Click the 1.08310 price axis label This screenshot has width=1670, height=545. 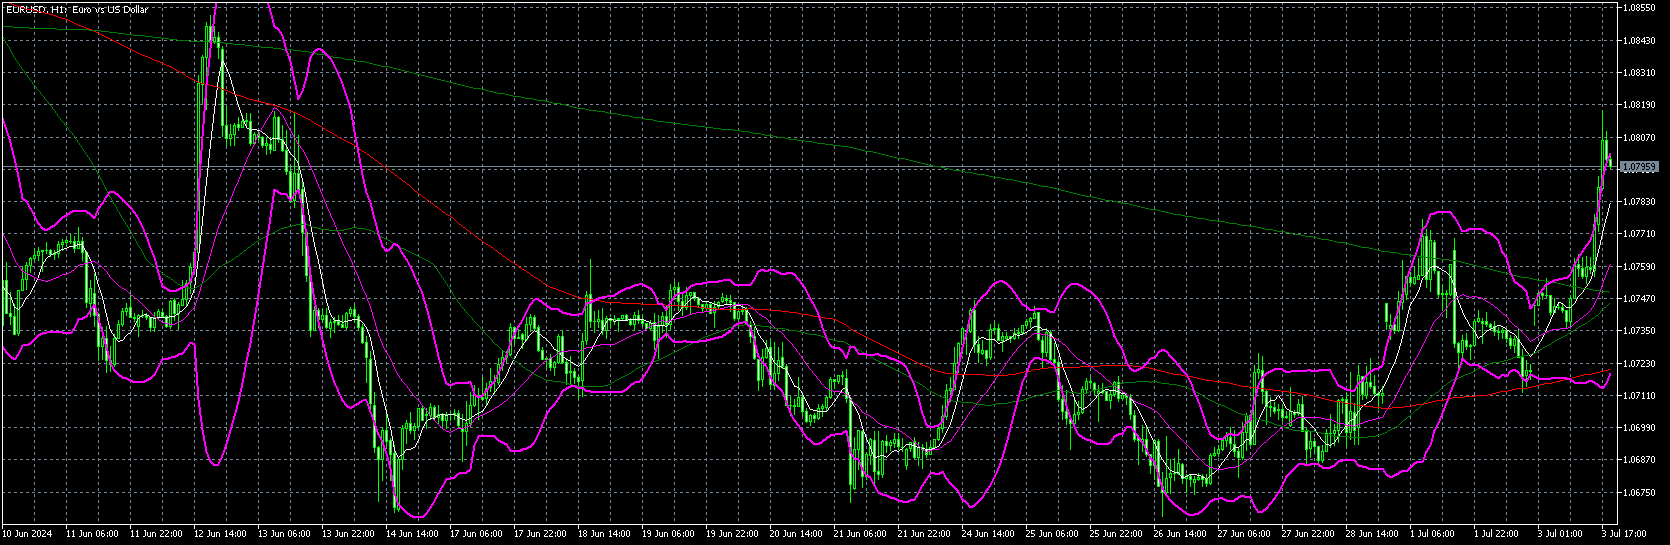[1641, 72]
